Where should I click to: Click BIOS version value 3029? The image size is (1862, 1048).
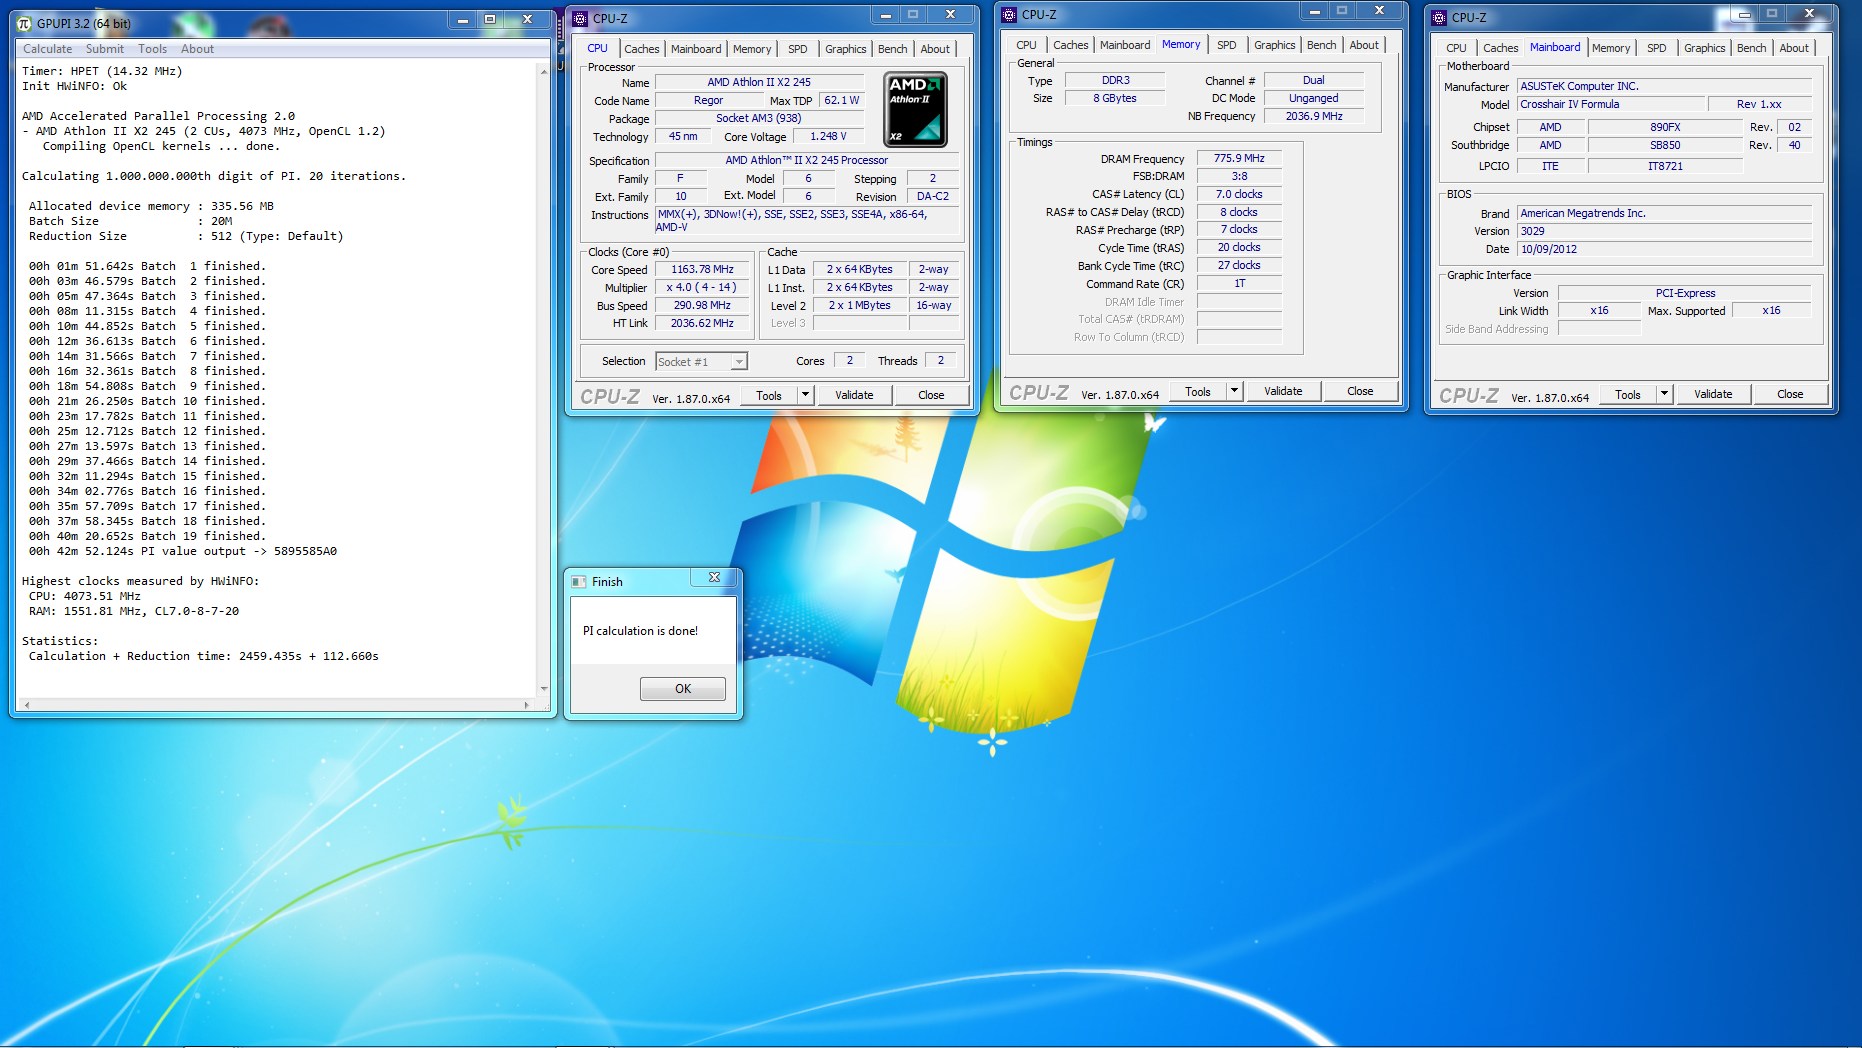click(1664, 231)
